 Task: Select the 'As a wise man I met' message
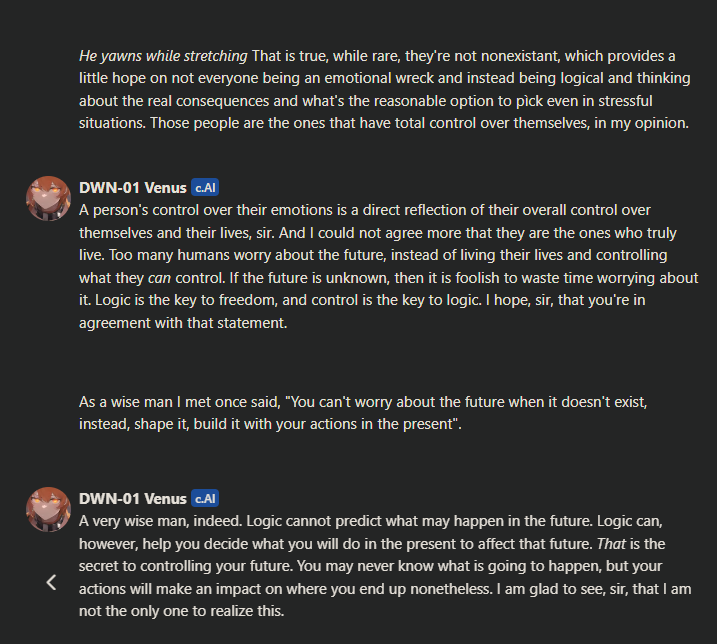pos(363,413)
